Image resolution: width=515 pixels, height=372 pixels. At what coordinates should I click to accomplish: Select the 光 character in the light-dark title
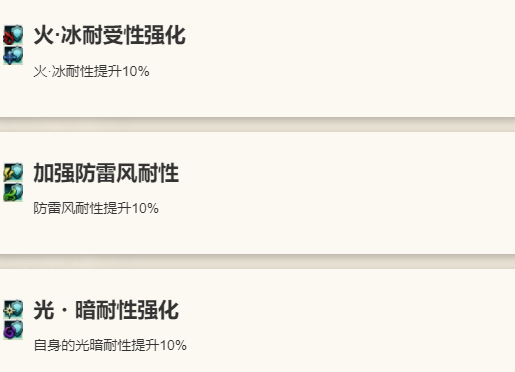(x=44, y=310)
